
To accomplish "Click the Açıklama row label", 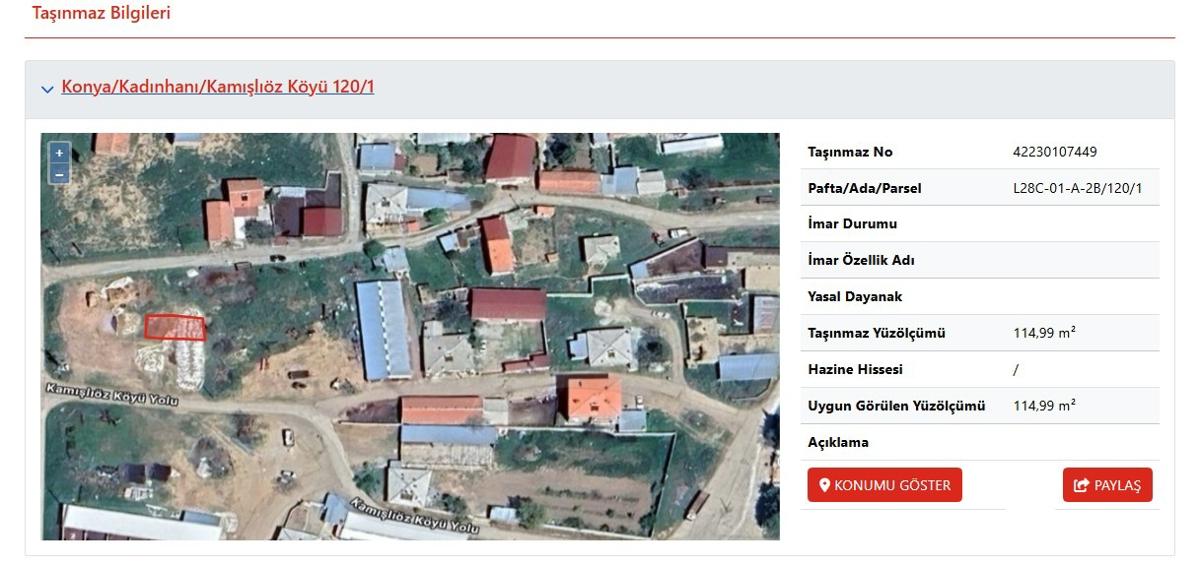I will click(x=838, y=442).
